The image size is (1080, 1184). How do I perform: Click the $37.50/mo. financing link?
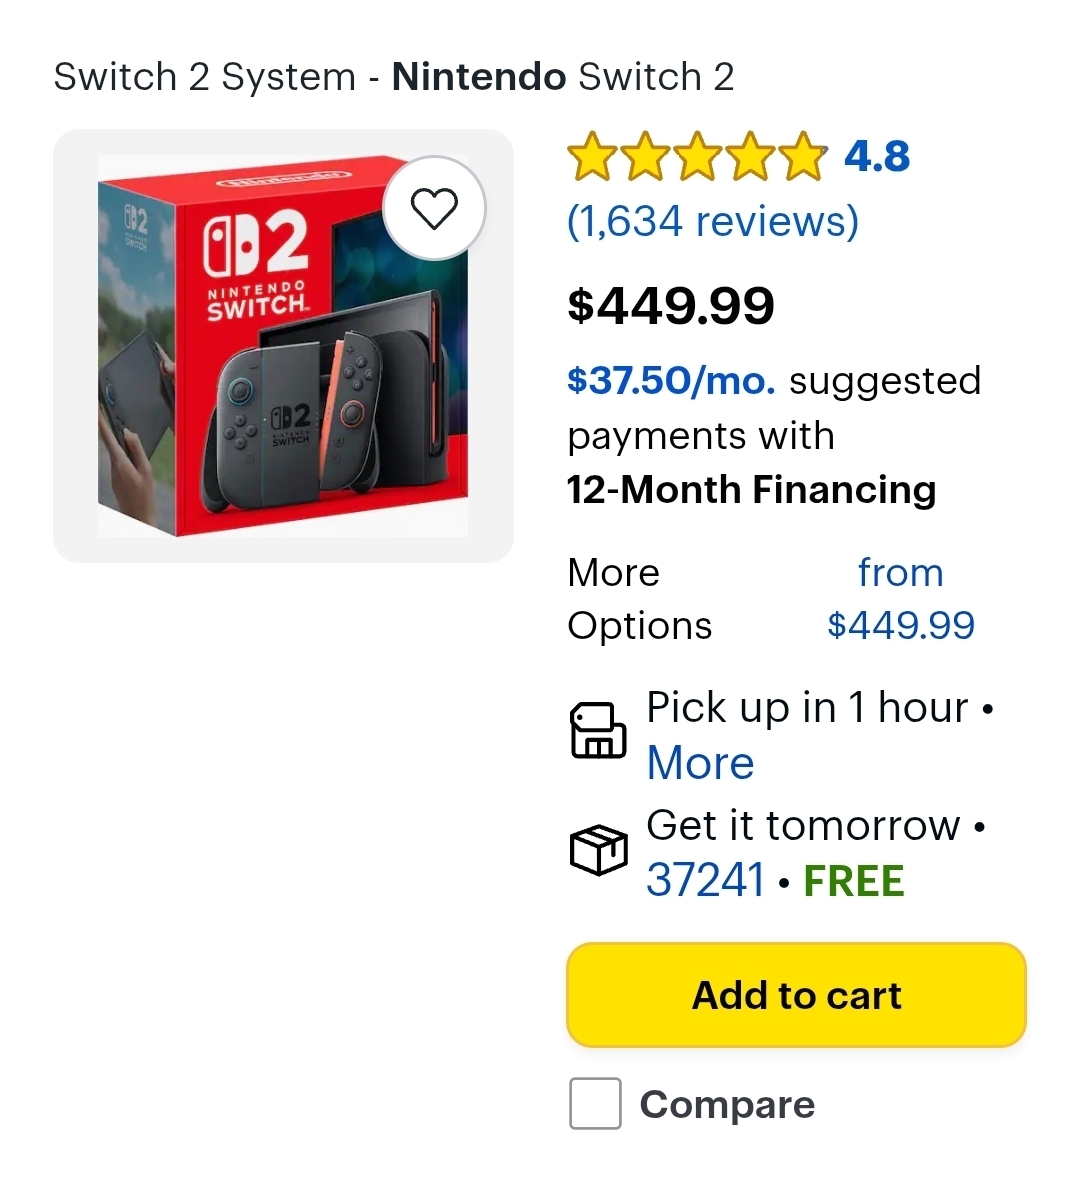(671, 381)
